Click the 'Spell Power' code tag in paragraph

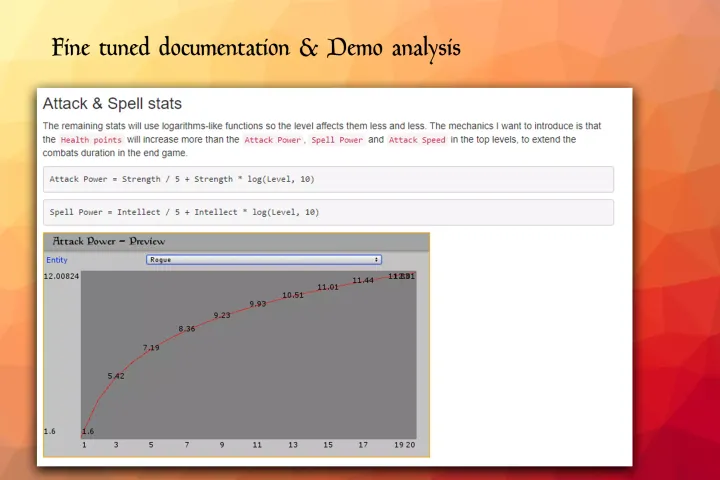coord(337,140)
